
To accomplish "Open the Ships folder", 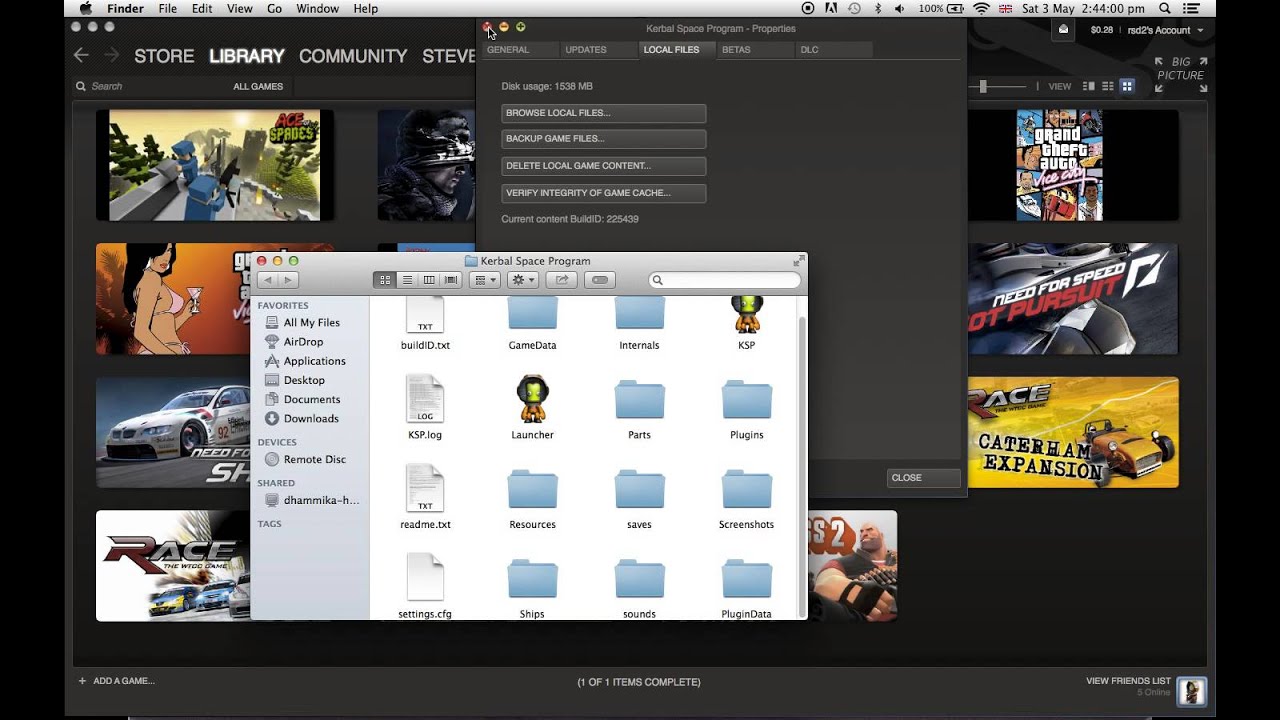I will coord(532,587).
